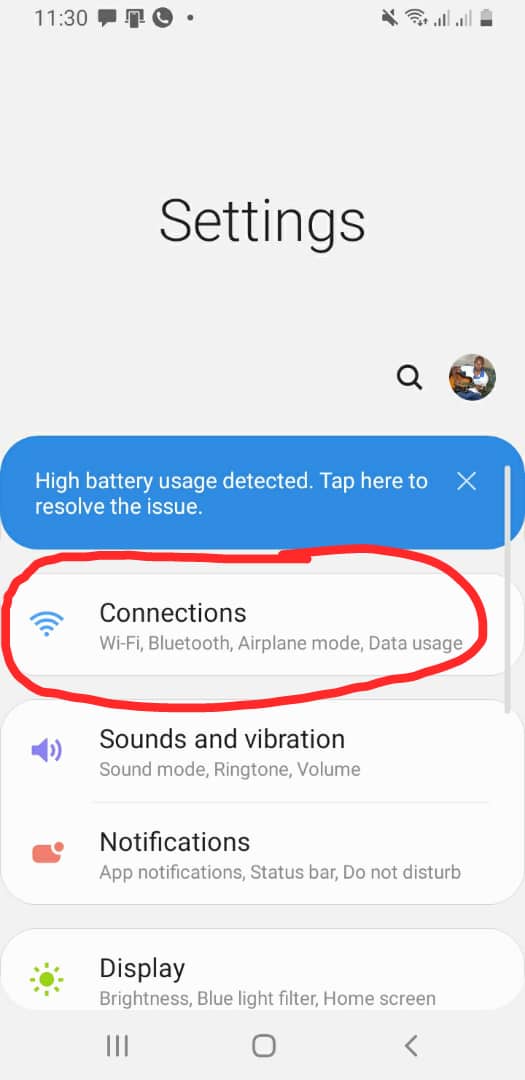The height and width of the screenshot is (1080, 525).
Task: Click the Wi-Fi icon beside Connections
Action: click(x=47, y=624)
